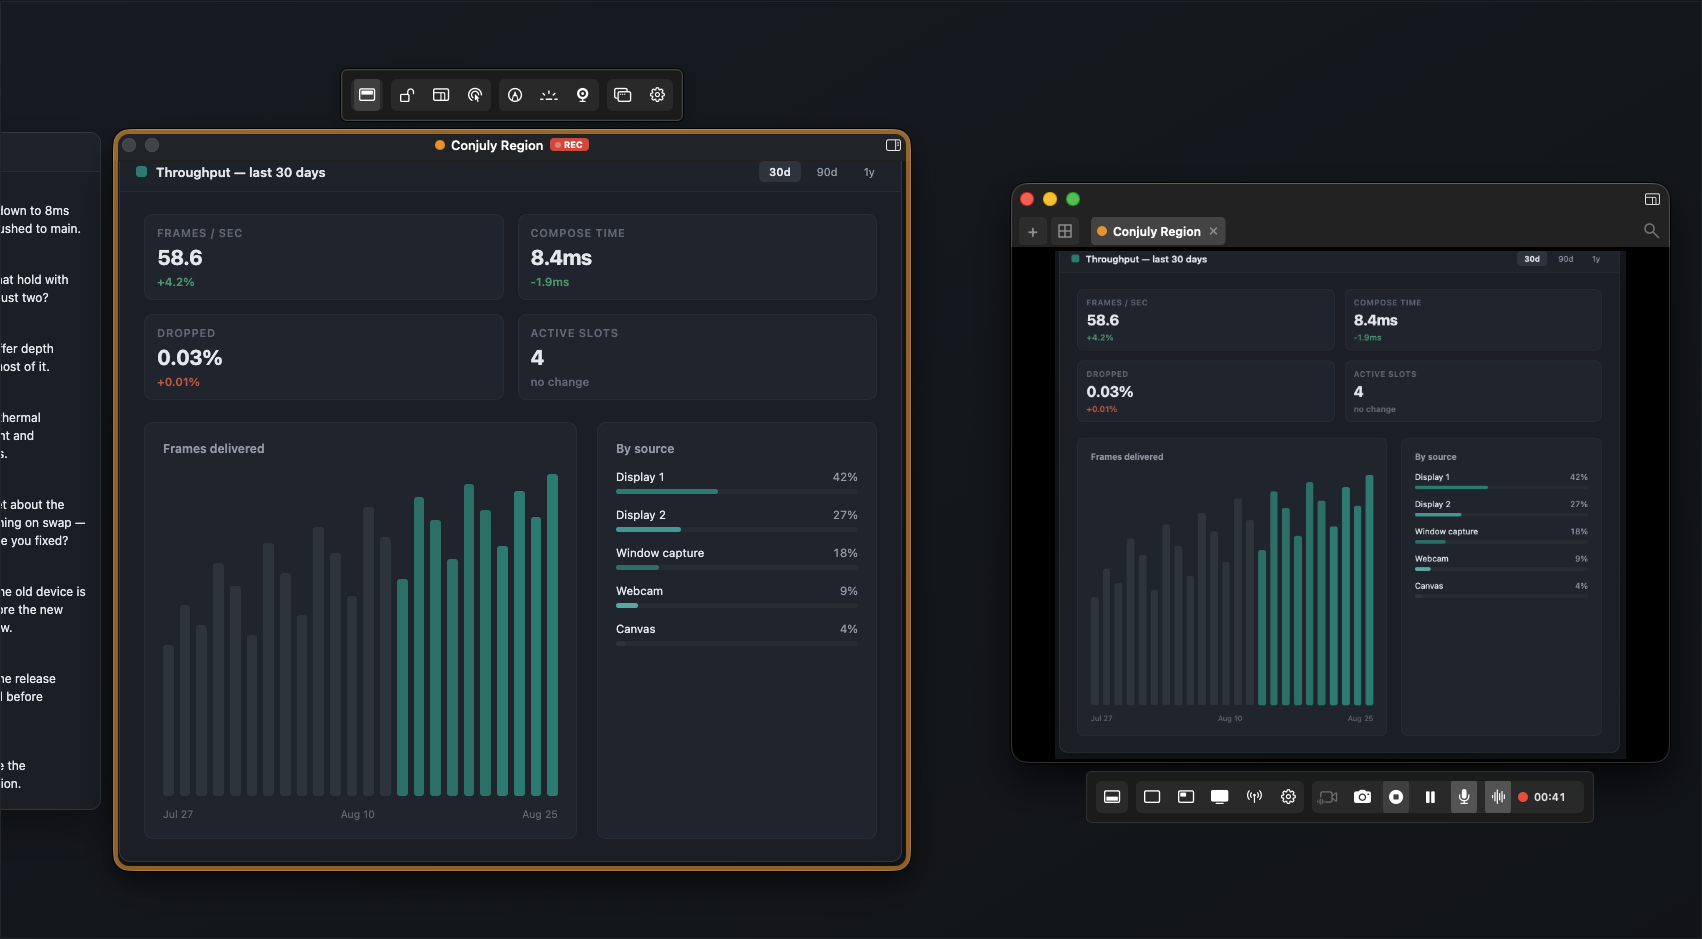
Task: Click the sidebar panel icon in Conjuly Region titlebar
Action: (x=893, y=145)
